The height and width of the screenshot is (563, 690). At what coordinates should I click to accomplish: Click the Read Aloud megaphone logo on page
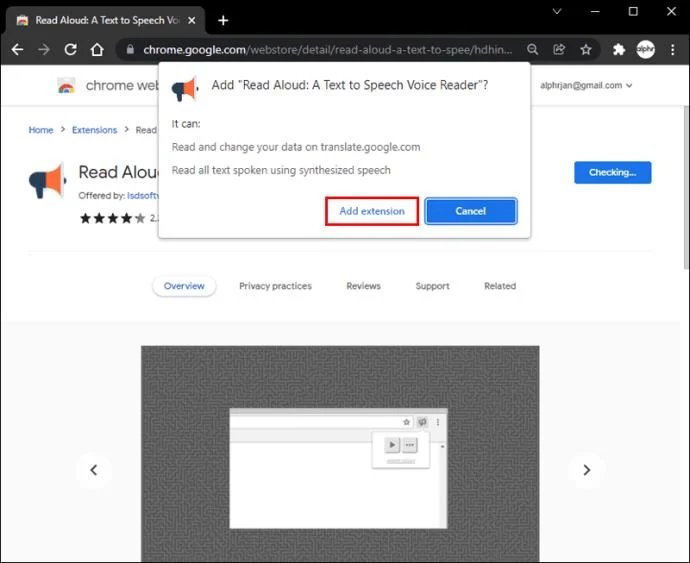click(48, 180)
